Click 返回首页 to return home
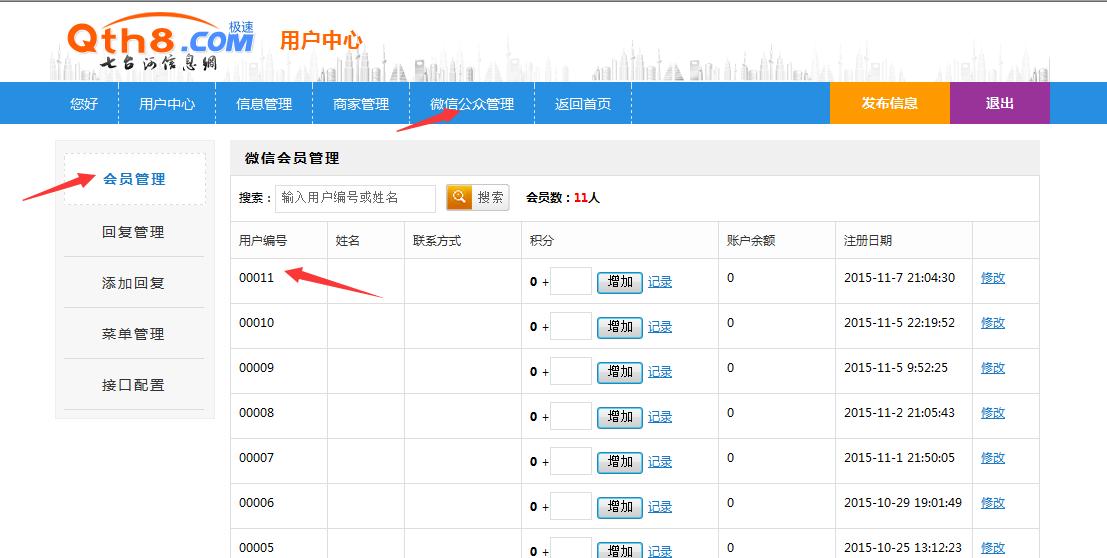This screenshot has height=558, width=1107. pyautogui.click(x=583, y=104)
